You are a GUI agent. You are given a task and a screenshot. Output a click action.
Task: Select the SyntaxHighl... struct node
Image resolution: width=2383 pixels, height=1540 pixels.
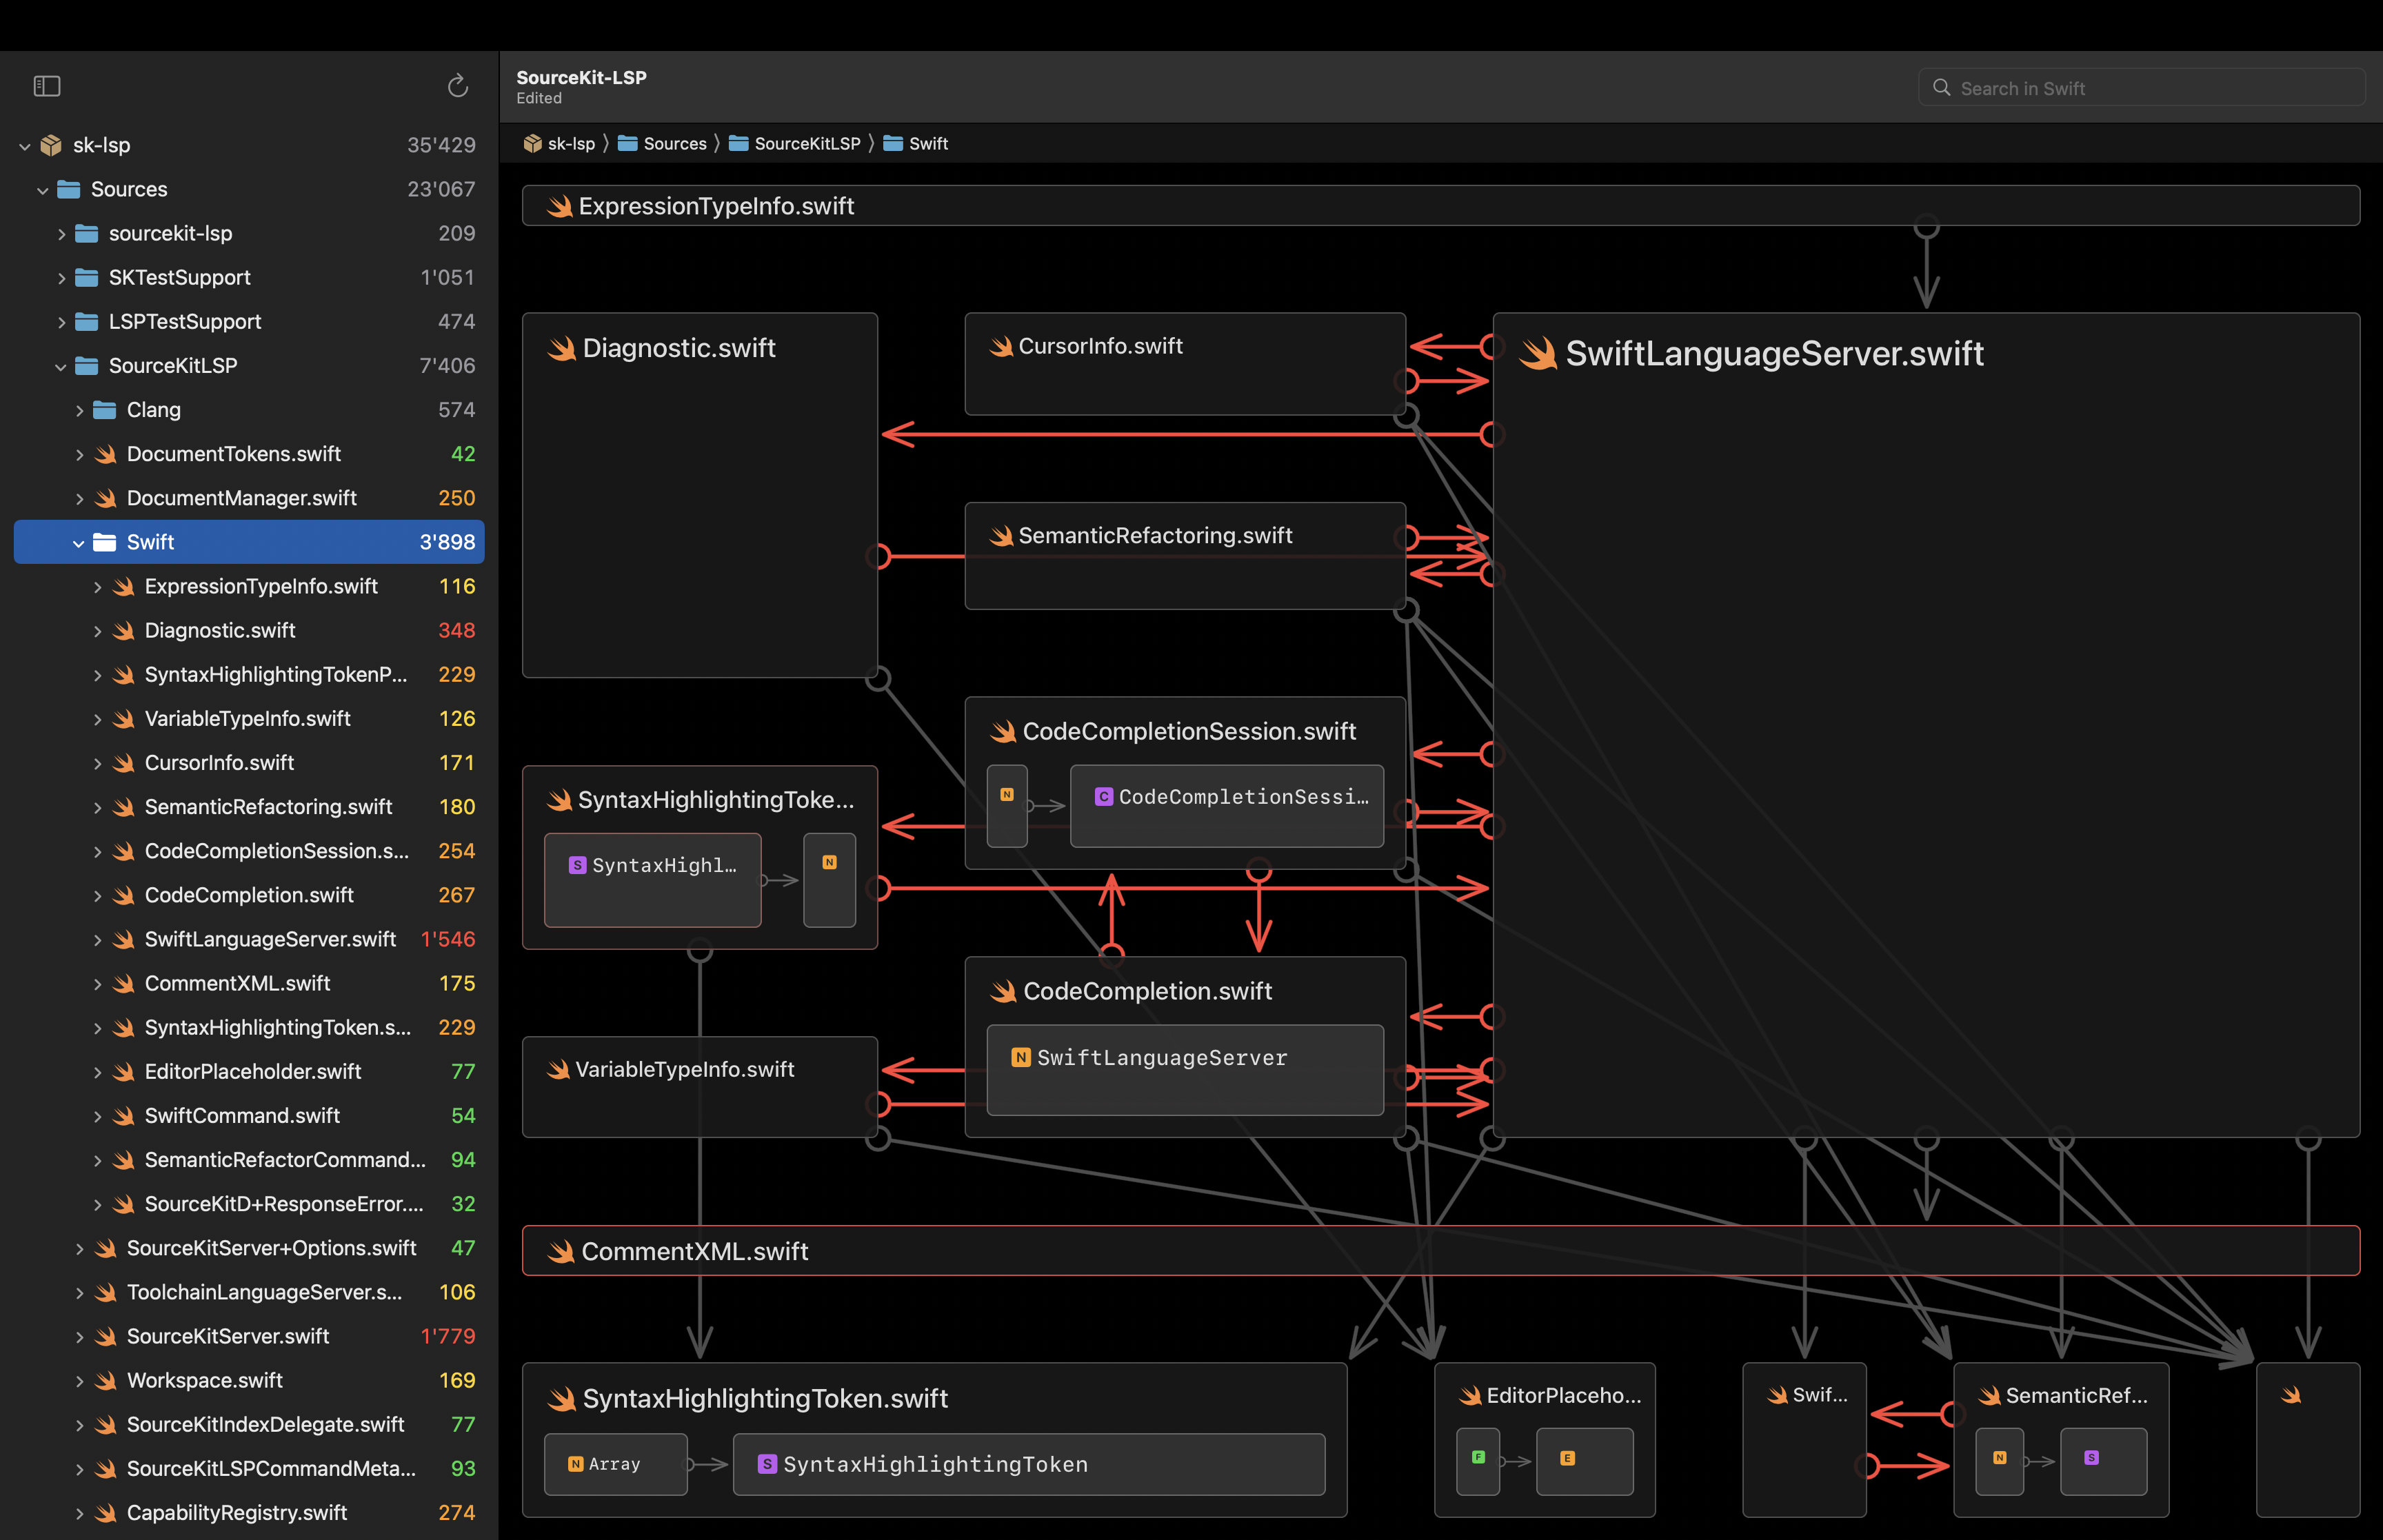click(653, 880)
